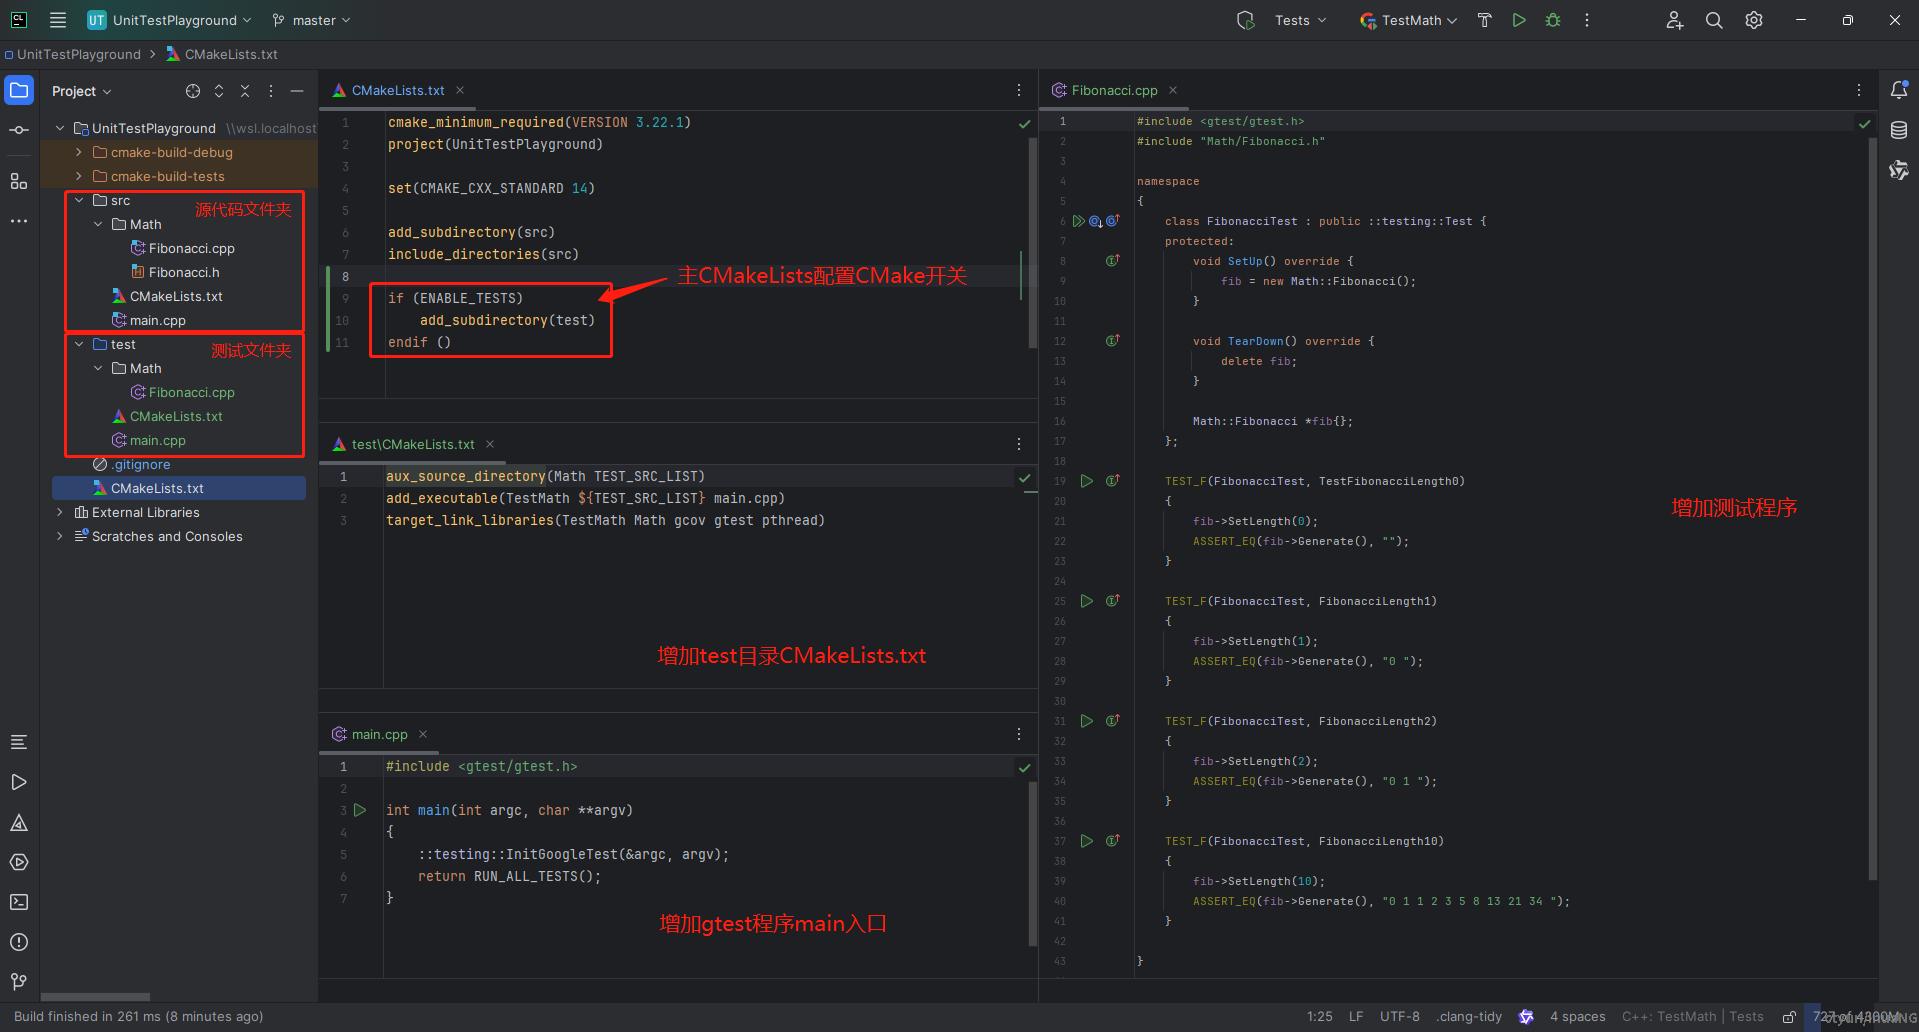Close the test\CMakeLists.txt tab
The image size is (1919, 1032).
tap(490, 444)
